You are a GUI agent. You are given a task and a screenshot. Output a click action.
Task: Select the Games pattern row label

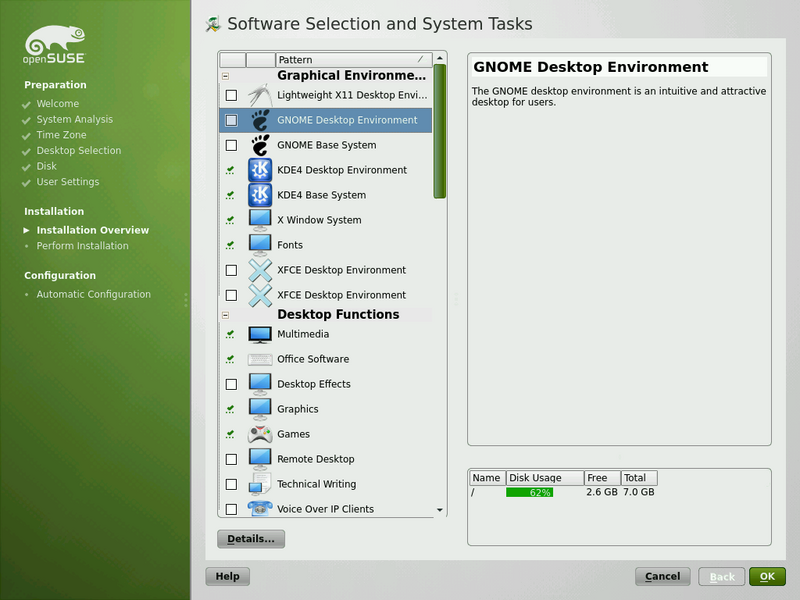click(293, 434)
